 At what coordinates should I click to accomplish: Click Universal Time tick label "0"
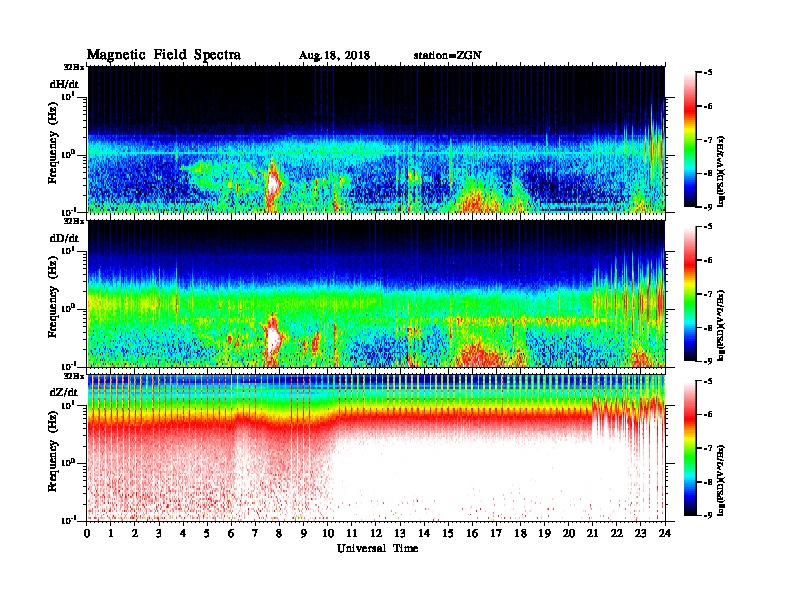pyautogui.click(x=87, y=533)
